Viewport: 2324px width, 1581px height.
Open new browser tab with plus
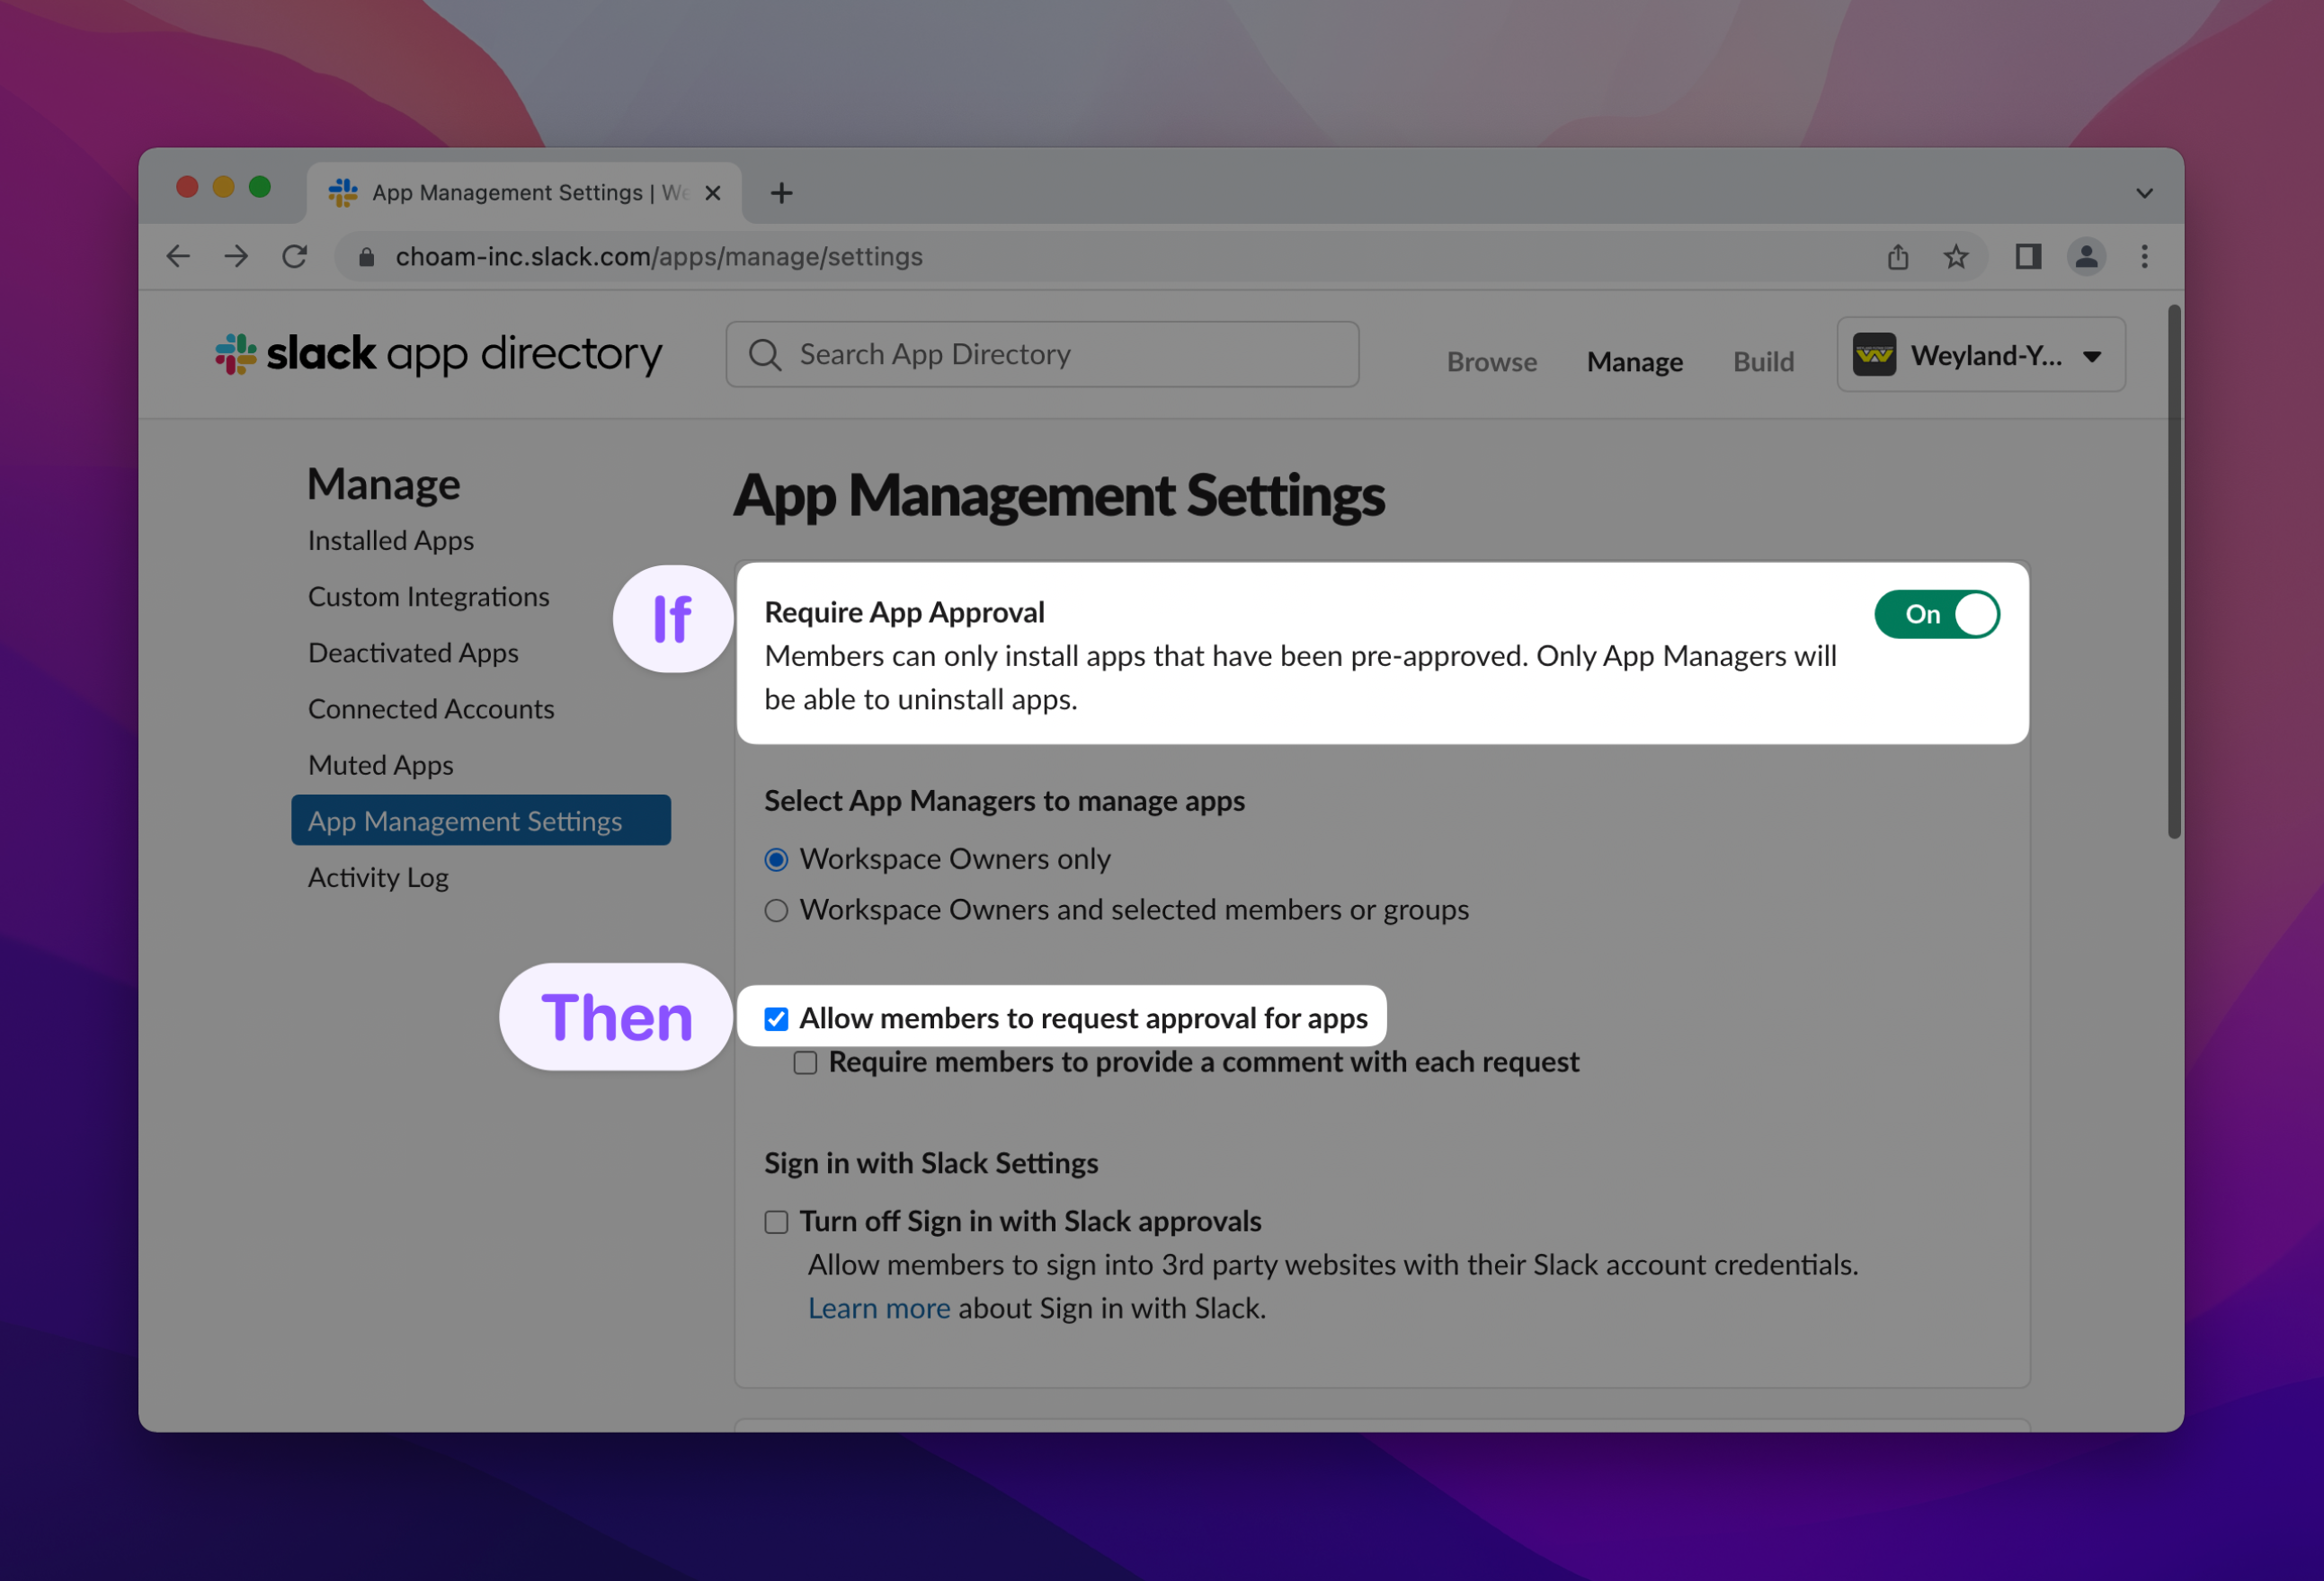(781, 193)
